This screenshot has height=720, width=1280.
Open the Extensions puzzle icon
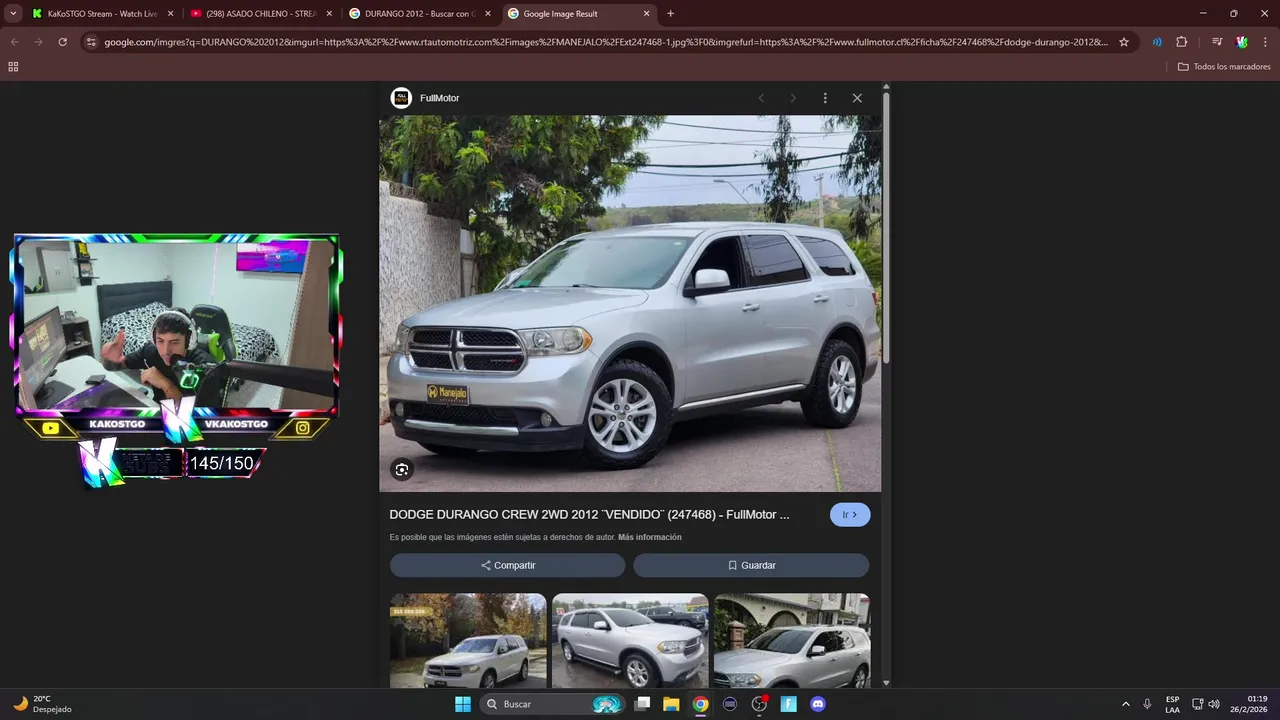click(x=1181, y=42)
